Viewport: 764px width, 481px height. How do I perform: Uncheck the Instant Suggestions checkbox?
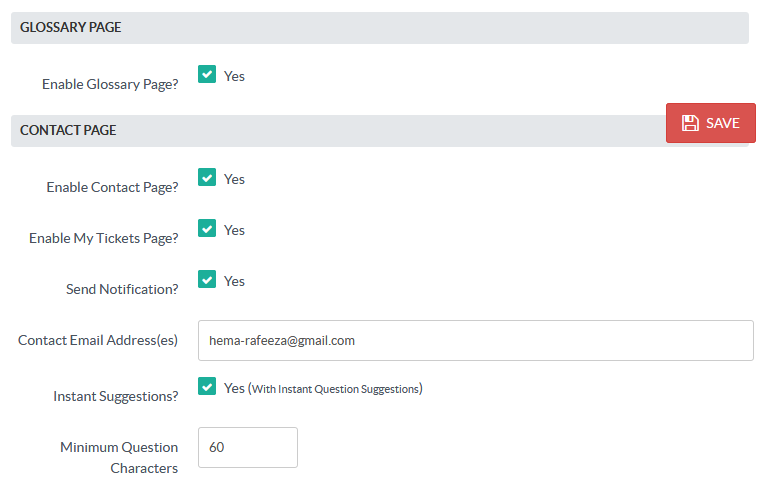click(207, 386)
